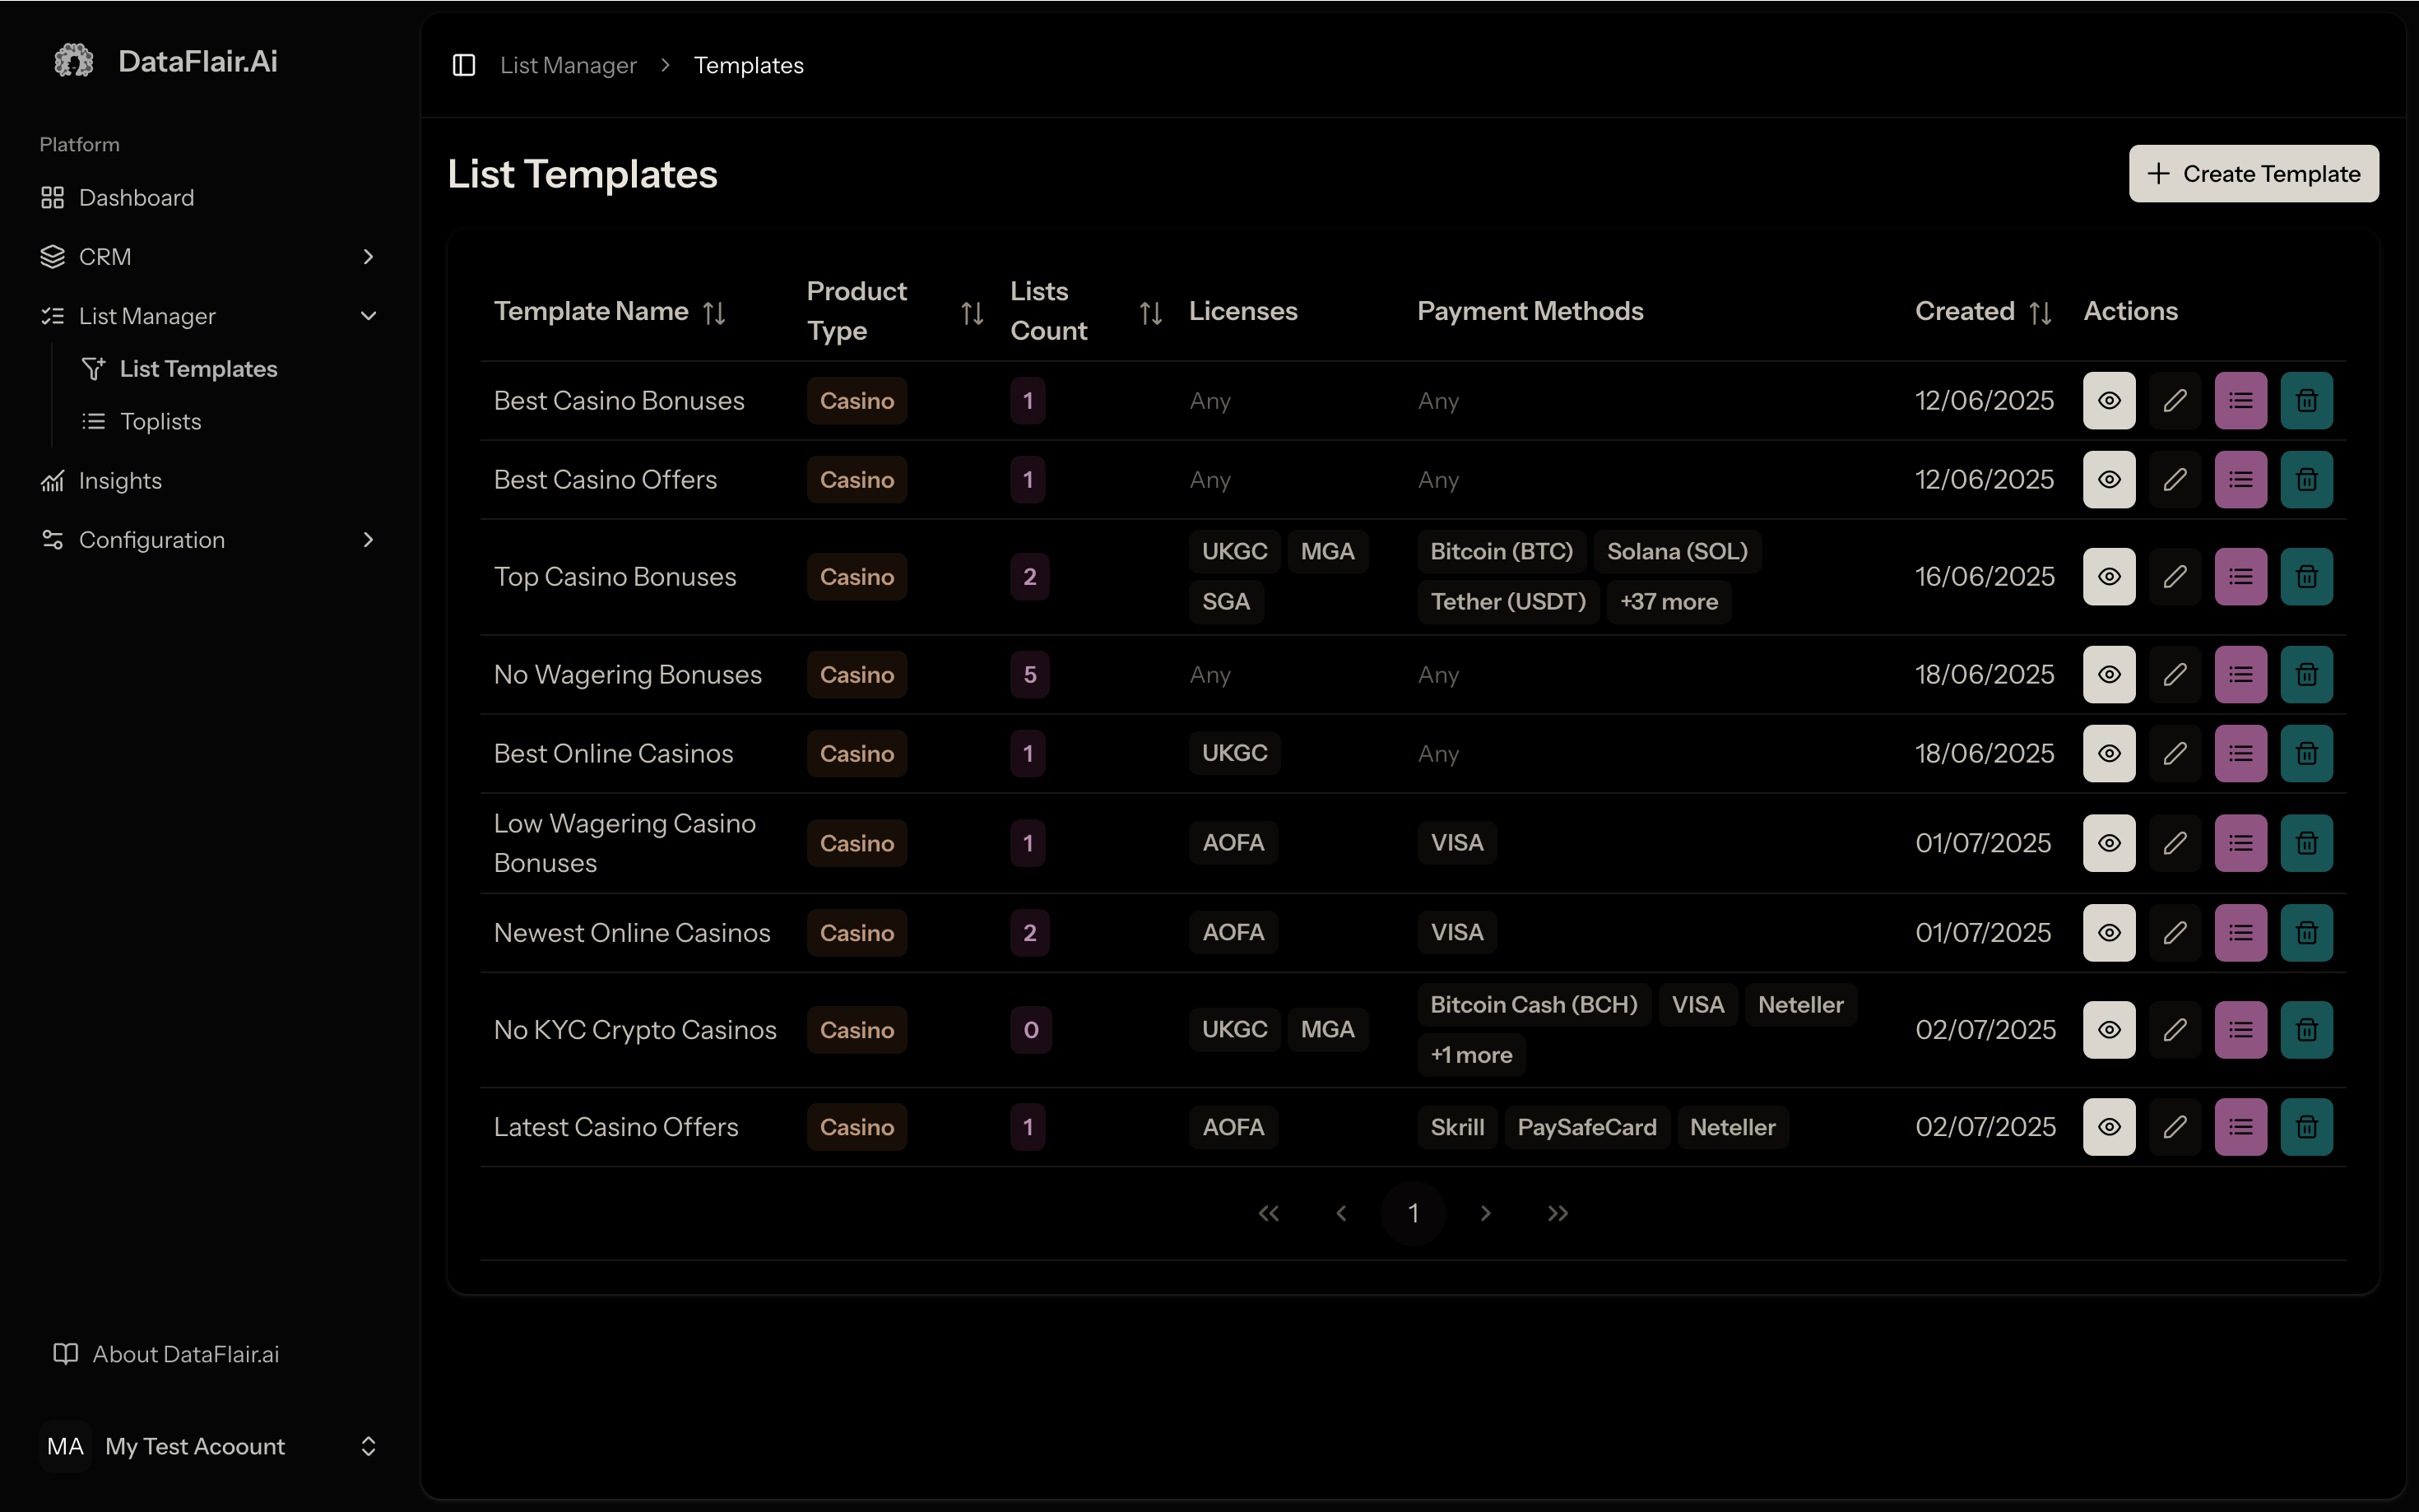Click eye icon for Low Wagering Casino Bonuses

pos(2108,843)
